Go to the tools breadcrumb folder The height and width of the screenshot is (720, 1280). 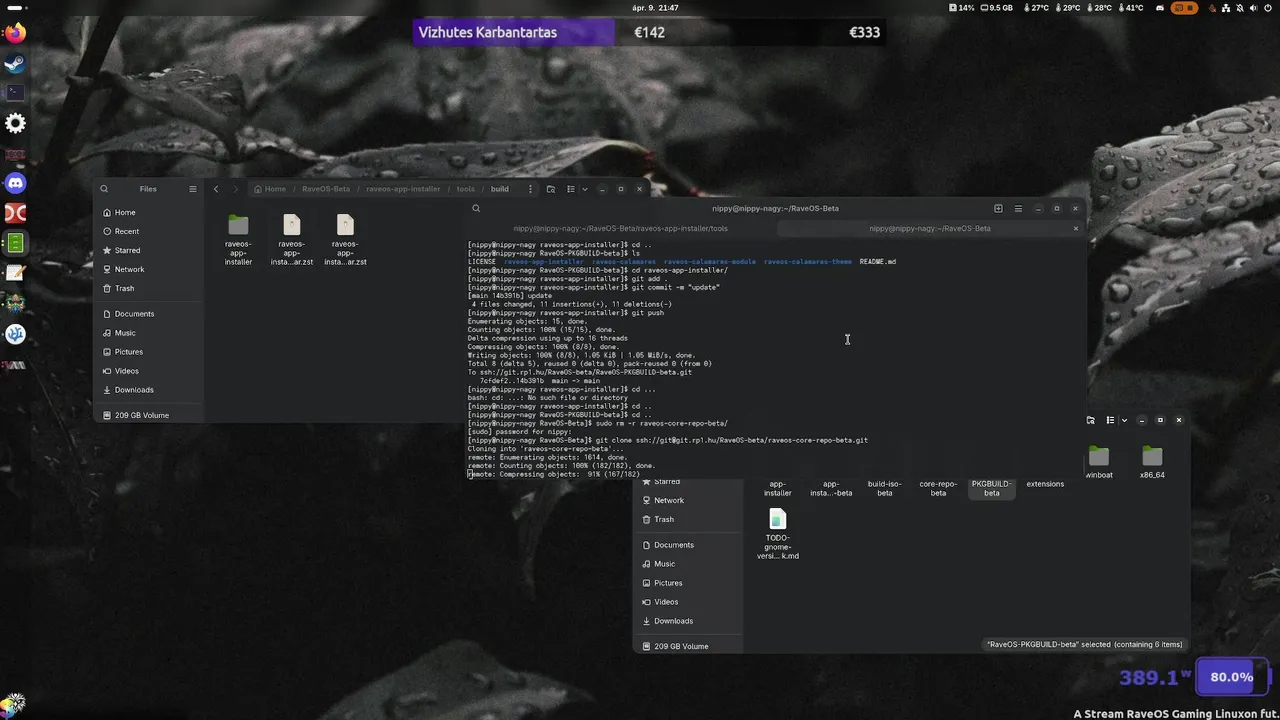coord(466,189)
